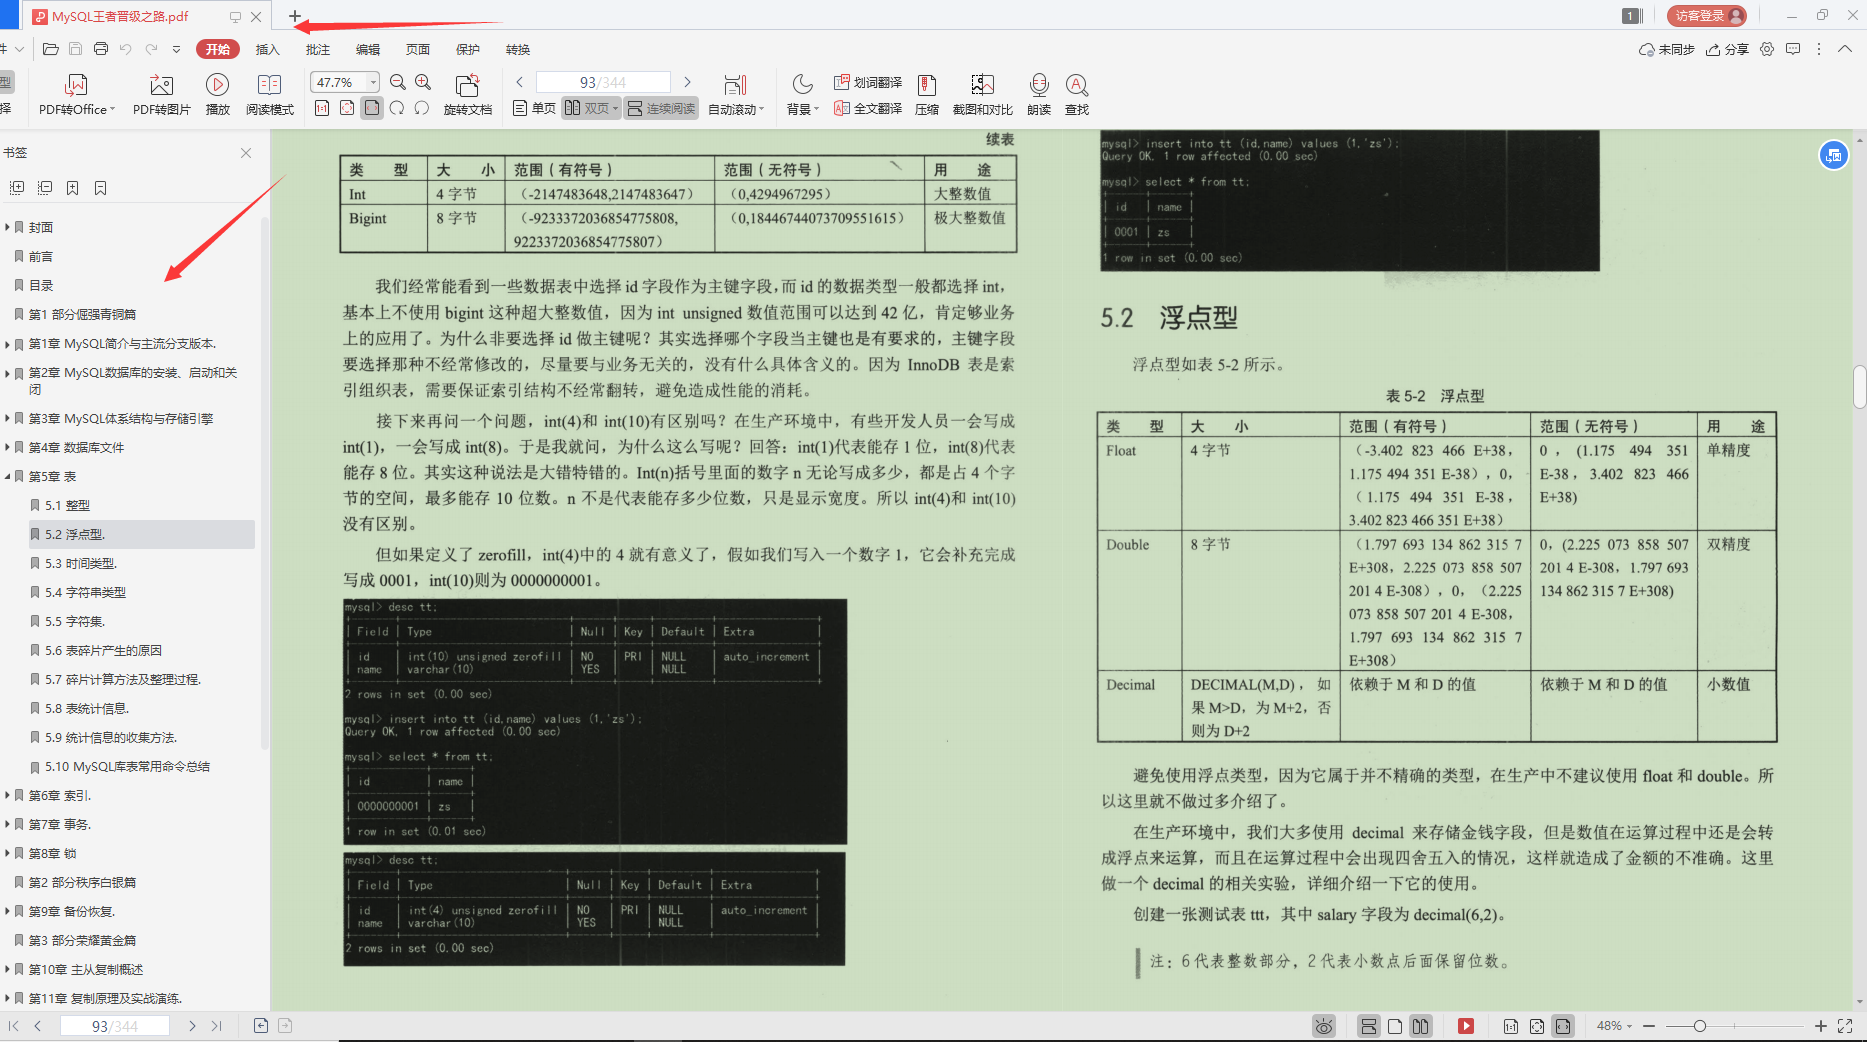1867x1042 pixels.
Task: Launch 截图和对比 screenshot and compare
Action: point(982,93)
